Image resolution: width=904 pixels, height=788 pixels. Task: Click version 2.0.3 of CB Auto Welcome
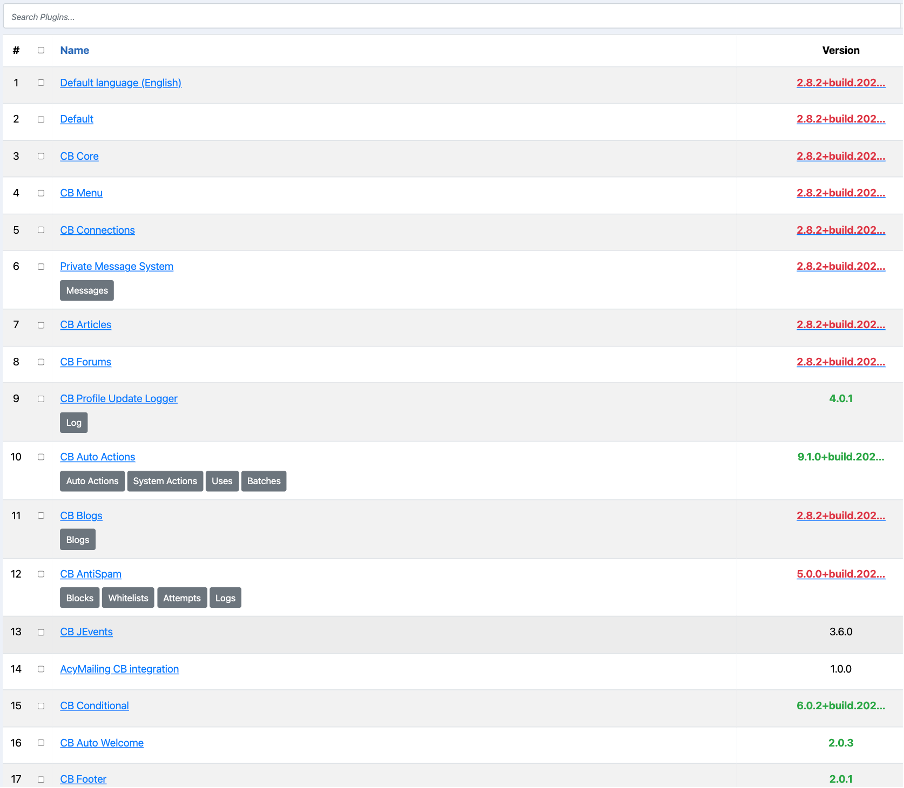[841, 743]
